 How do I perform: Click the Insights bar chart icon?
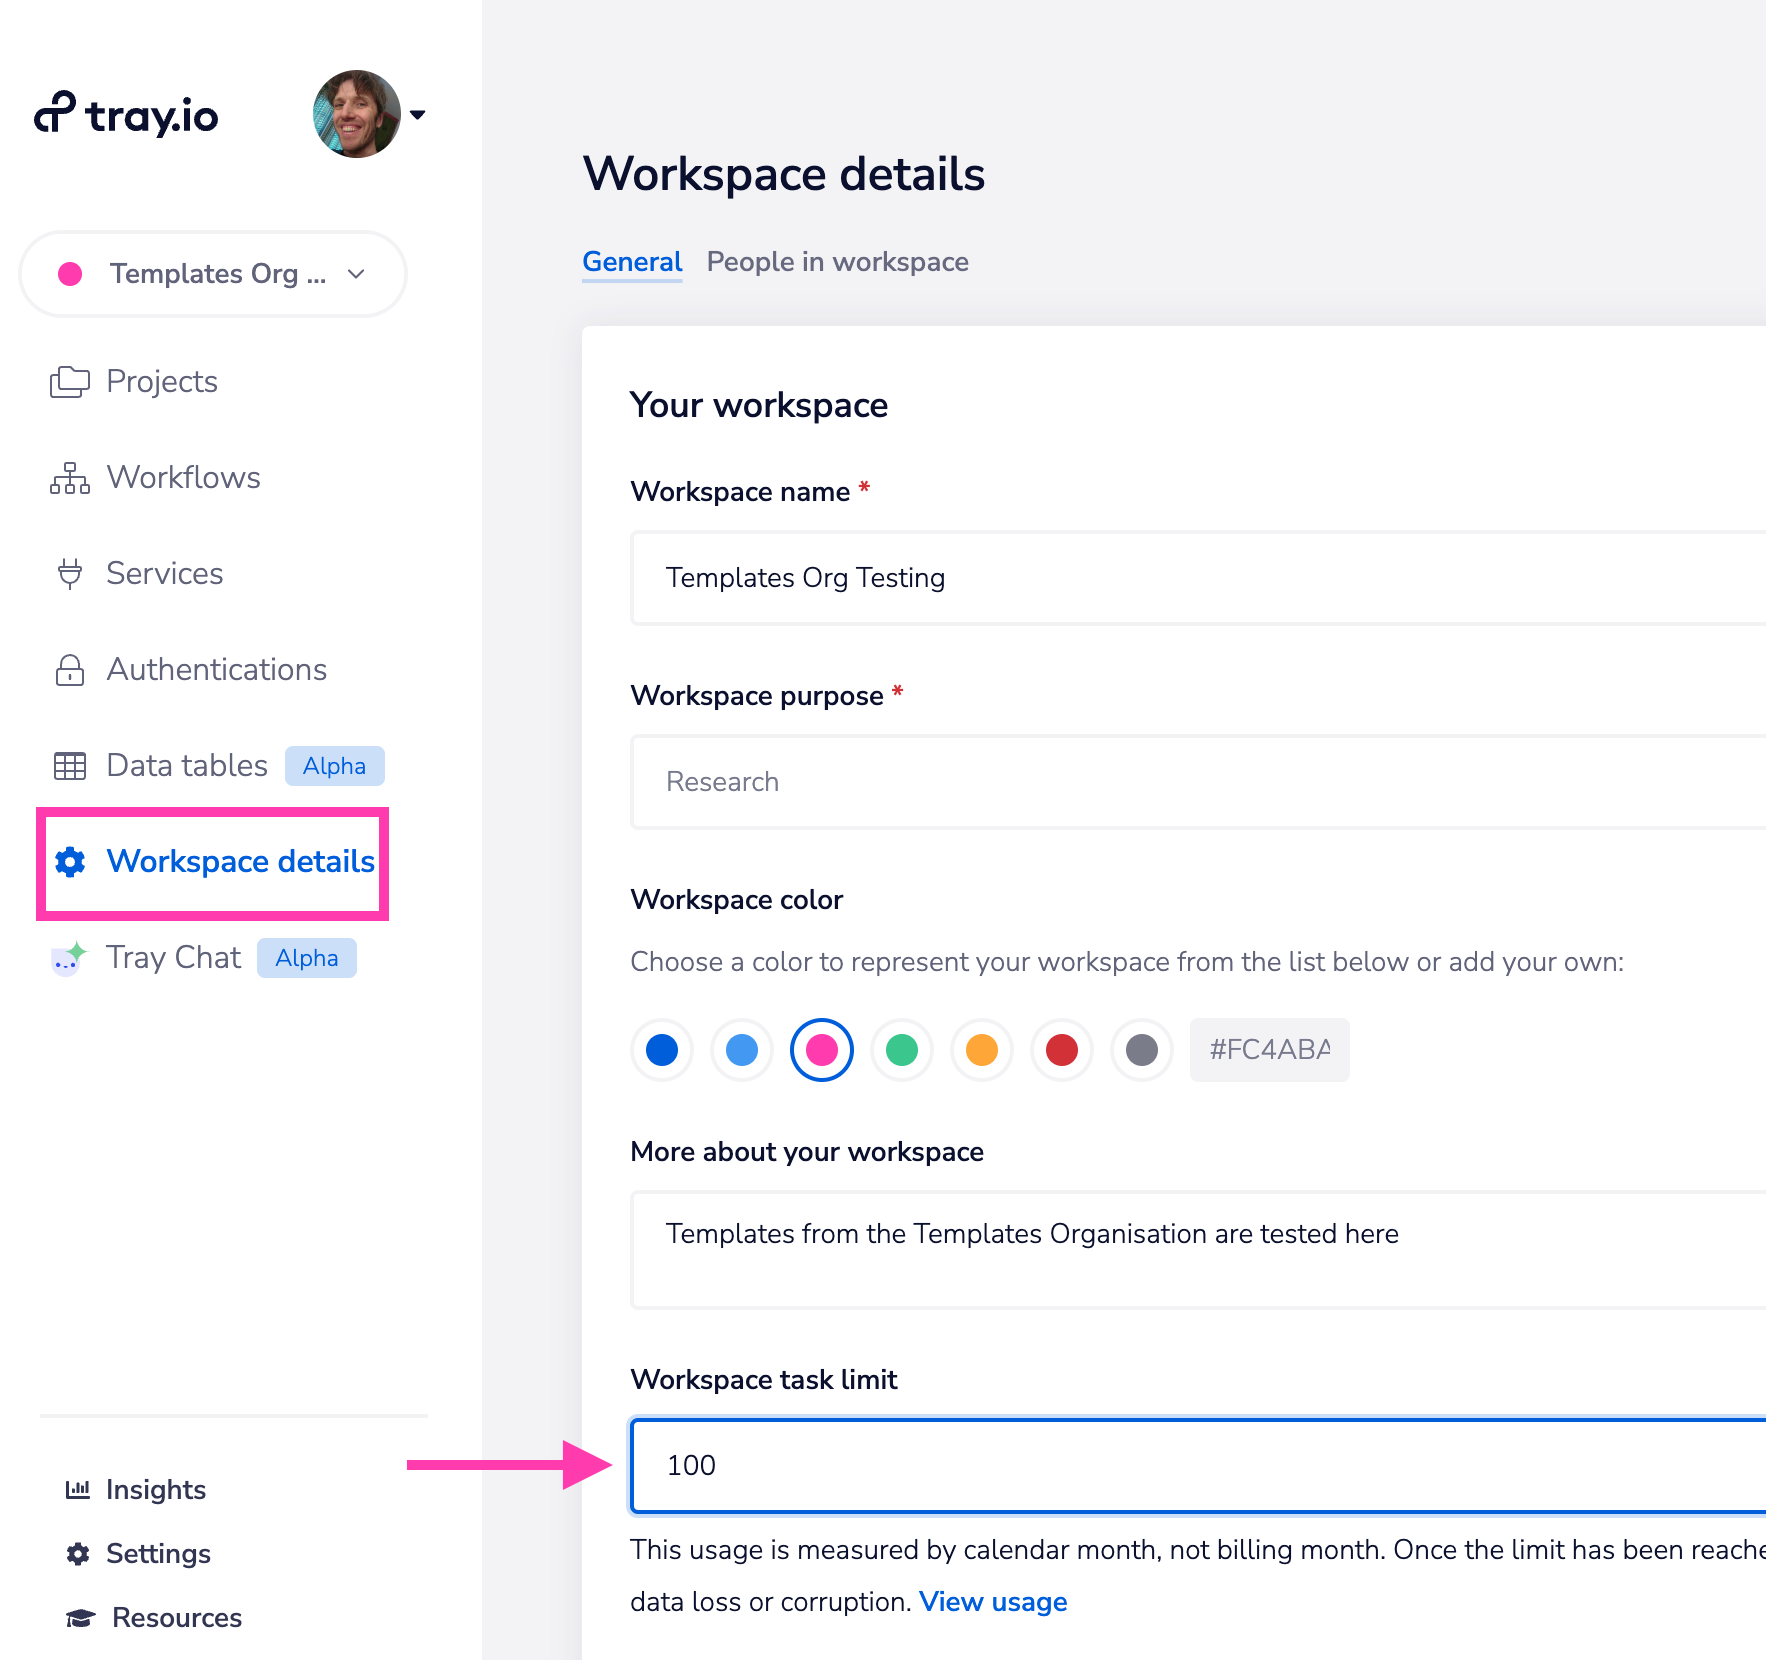tap(77, 1489)
